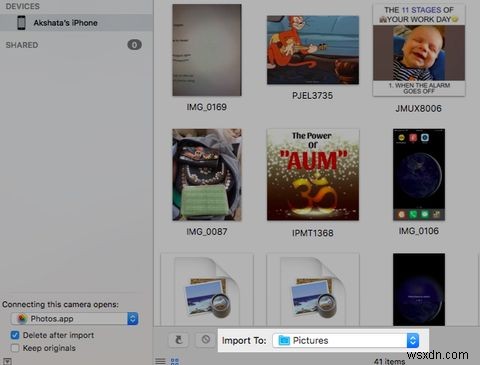480x365 pixels.
Task: Click the JMUX8006 file name
Action: coord(419,108)
